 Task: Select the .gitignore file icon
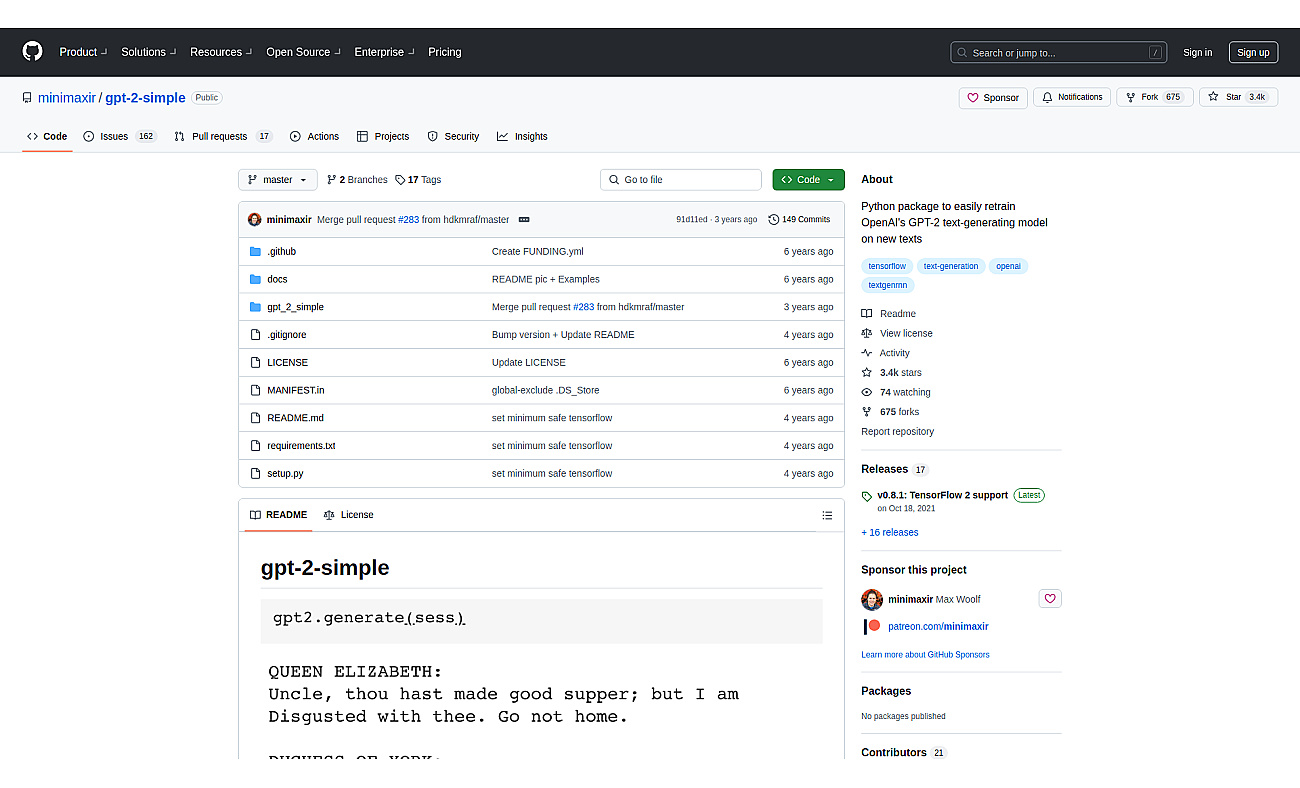point(255,335)
